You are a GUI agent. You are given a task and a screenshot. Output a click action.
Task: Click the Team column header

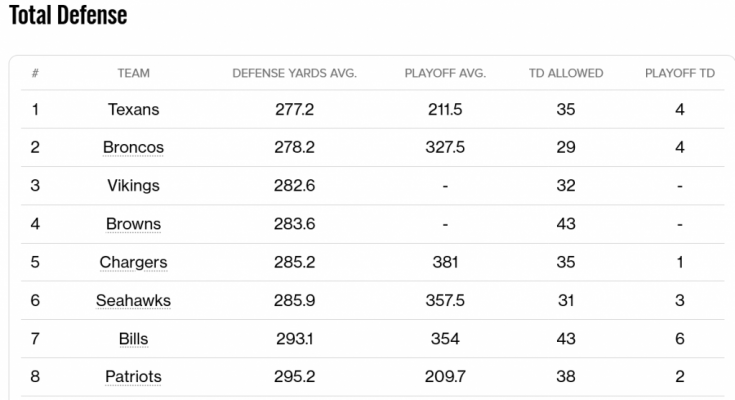[x=134, y=73]
